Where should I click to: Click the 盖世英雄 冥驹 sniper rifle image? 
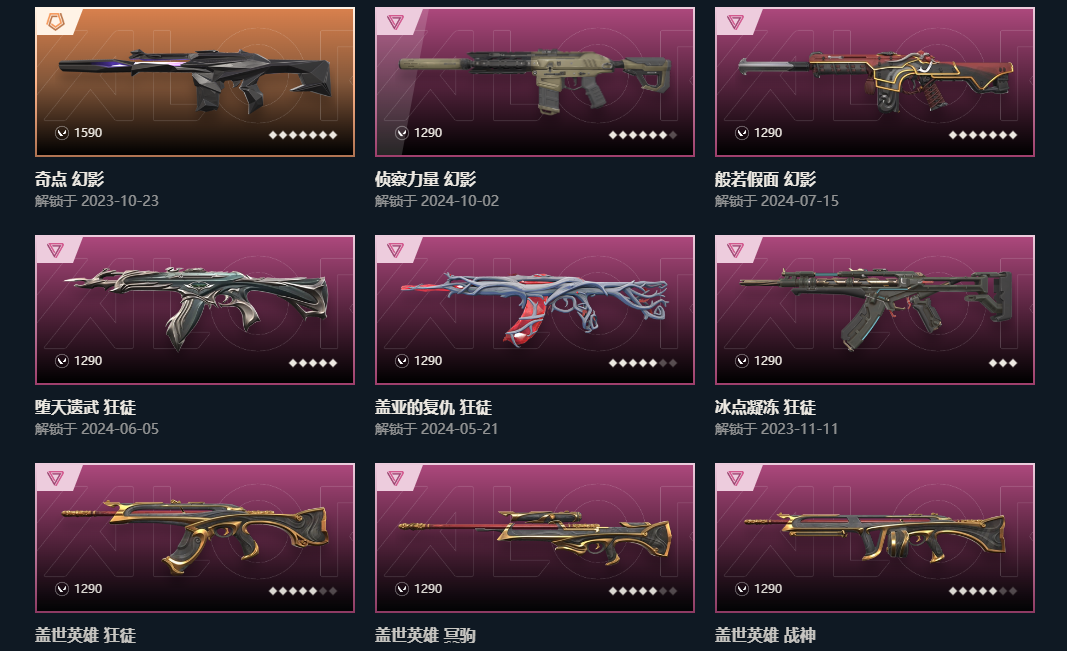(535, 536)
